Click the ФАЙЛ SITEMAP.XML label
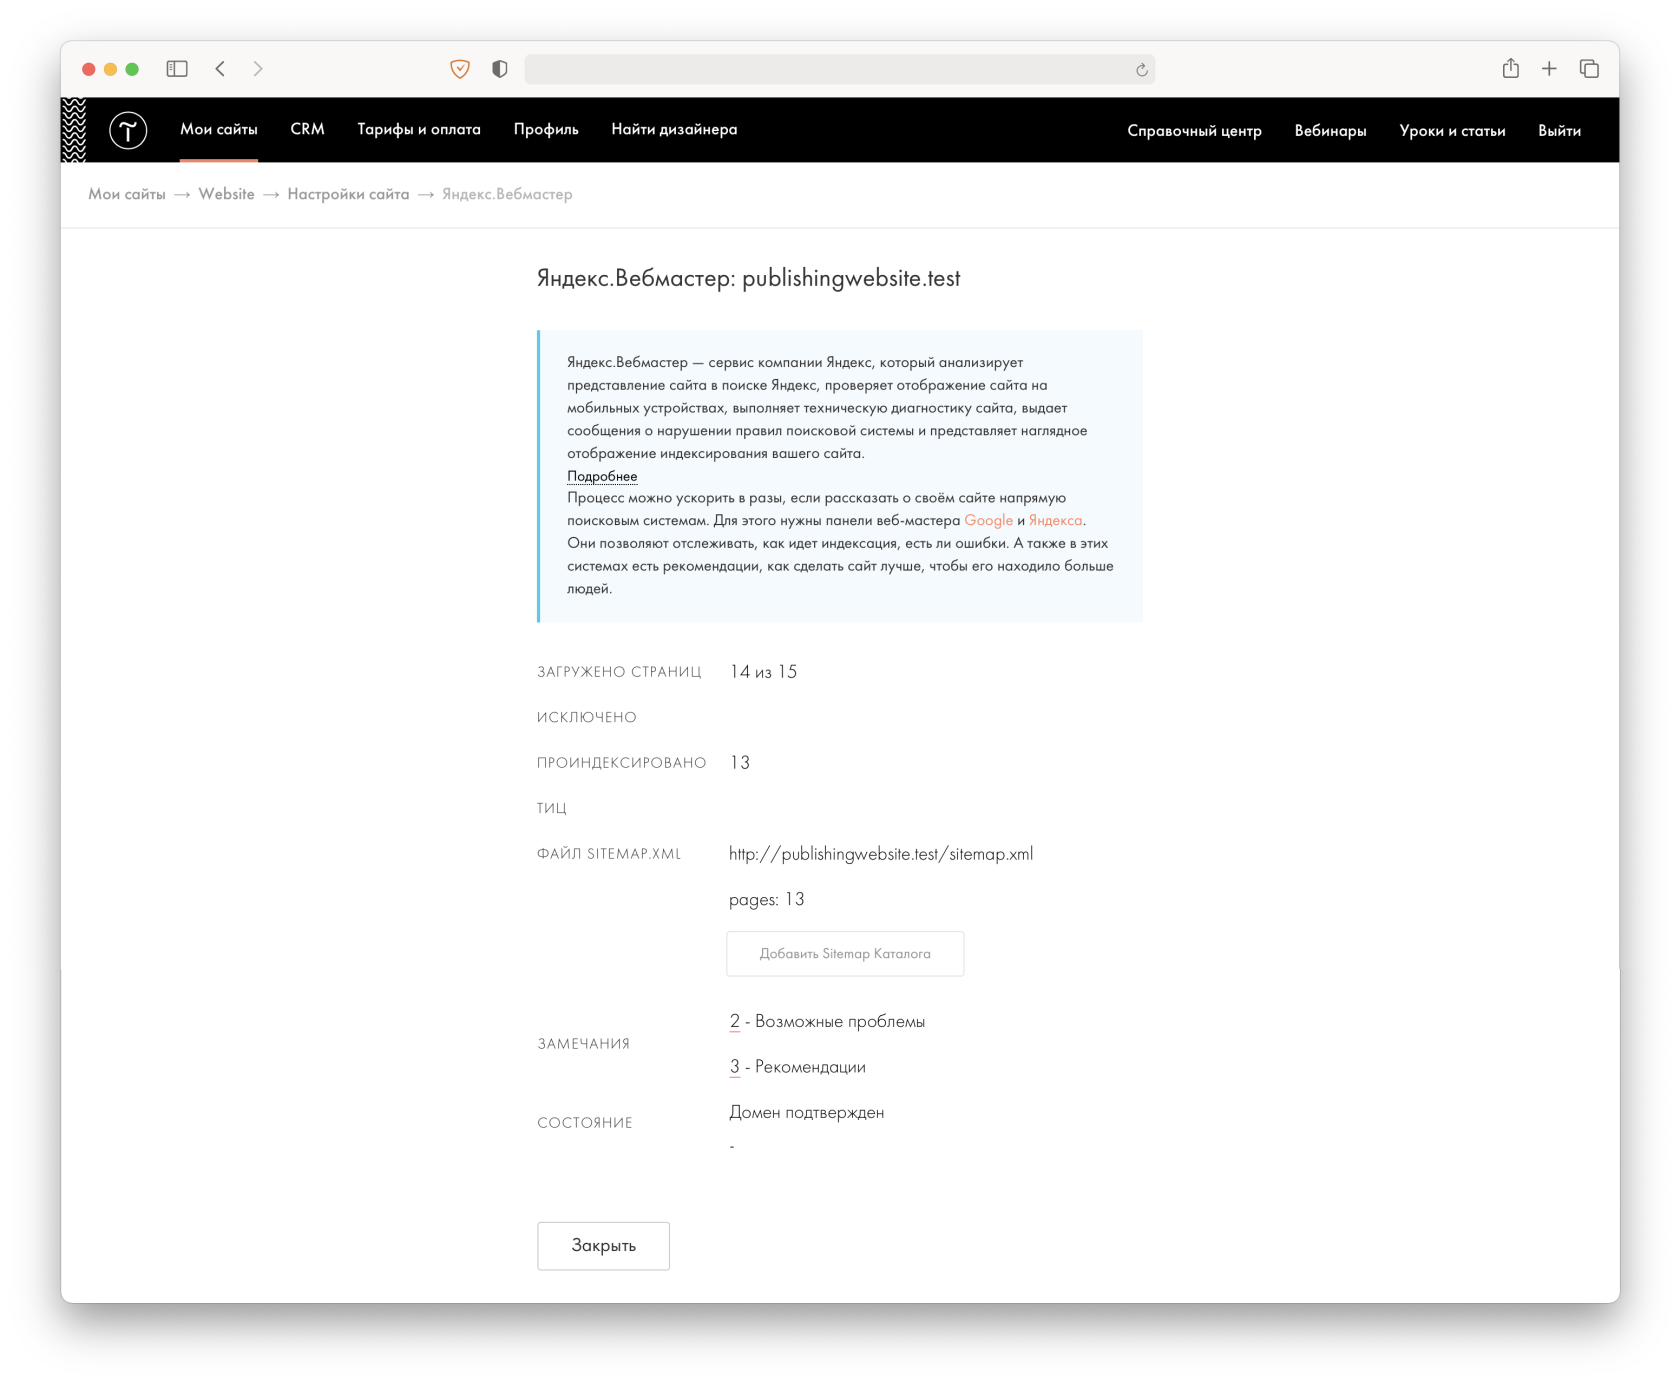Image resolution: width=1680 pixels, height=1388 pixels. [609, 854]
